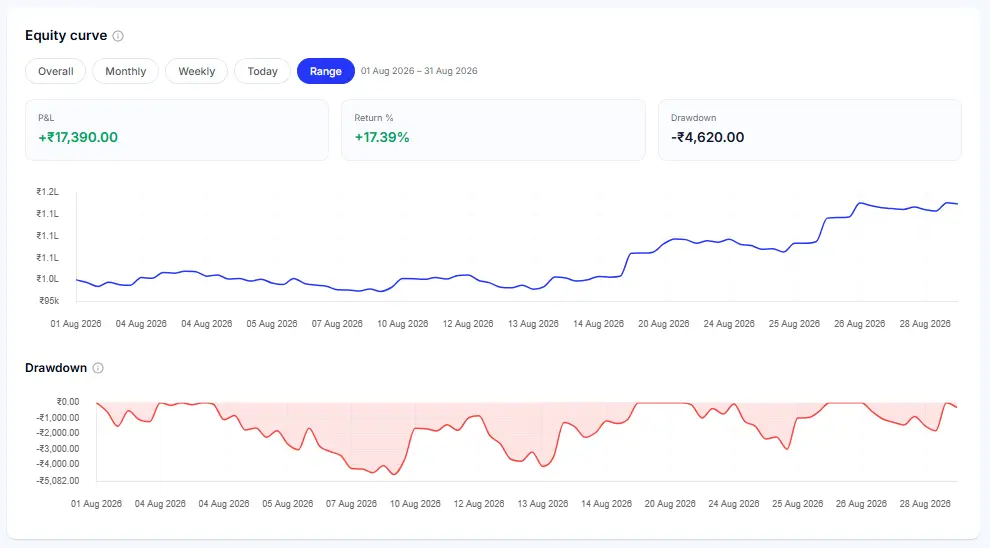Click the Return % value +17.39%
990x548 pixels.
(382, 137)
